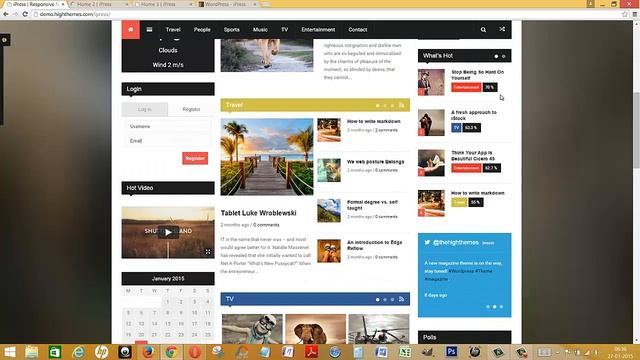Open the search icon in navbar
This screenshot has height=360, width=640.
click(x=483, y=29)
